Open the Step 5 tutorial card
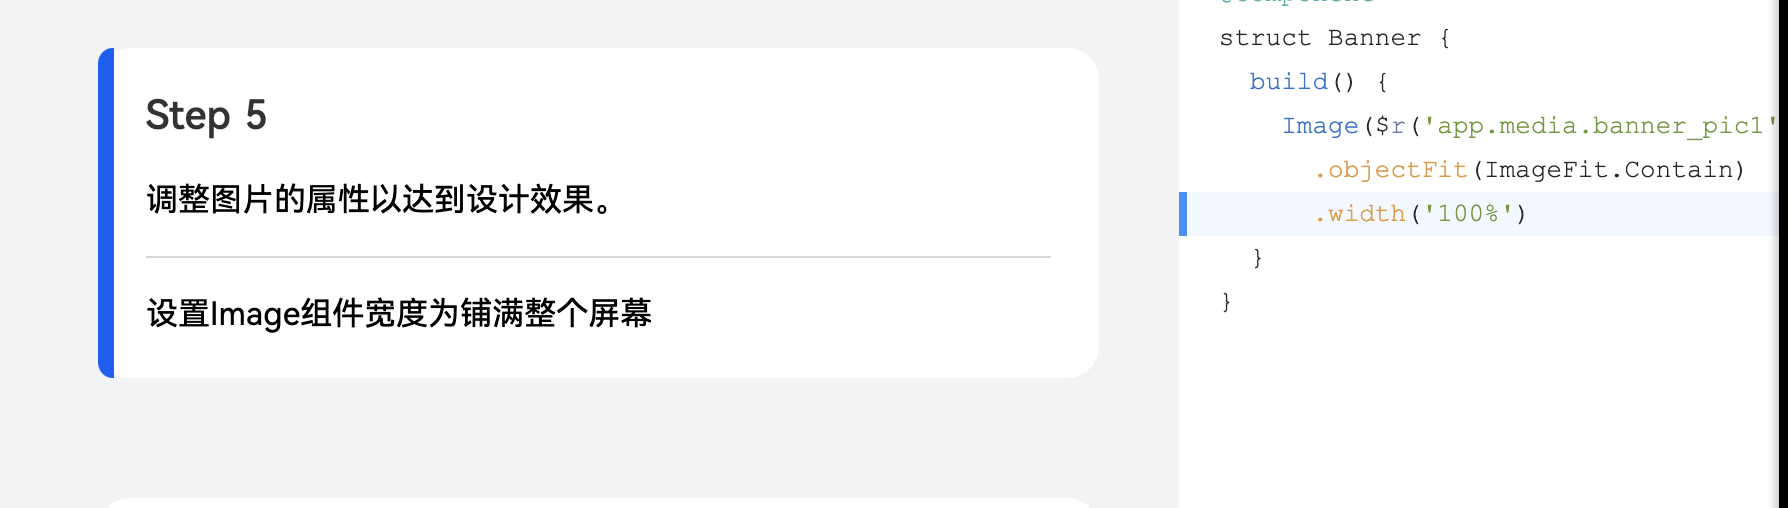This screenshot has width=1788, height=508. (598, 213)
